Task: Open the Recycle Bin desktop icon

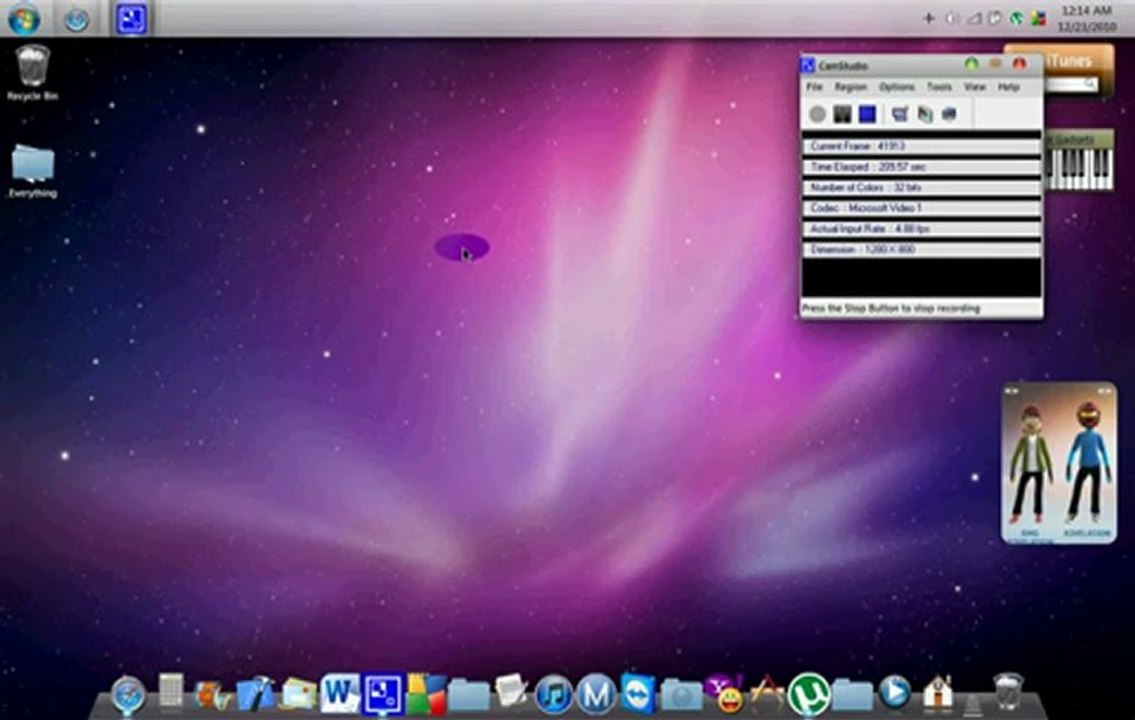Action: (x=32, y=72)
